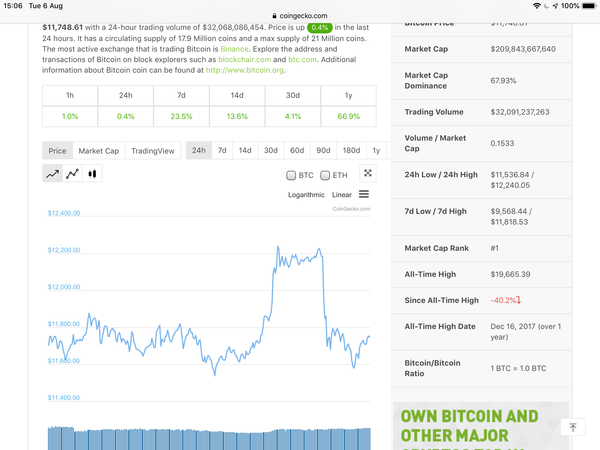The image size is (600, 450).
Task: Click the Volume / Market Cap value 0.1533
Action: pos(502,143)
